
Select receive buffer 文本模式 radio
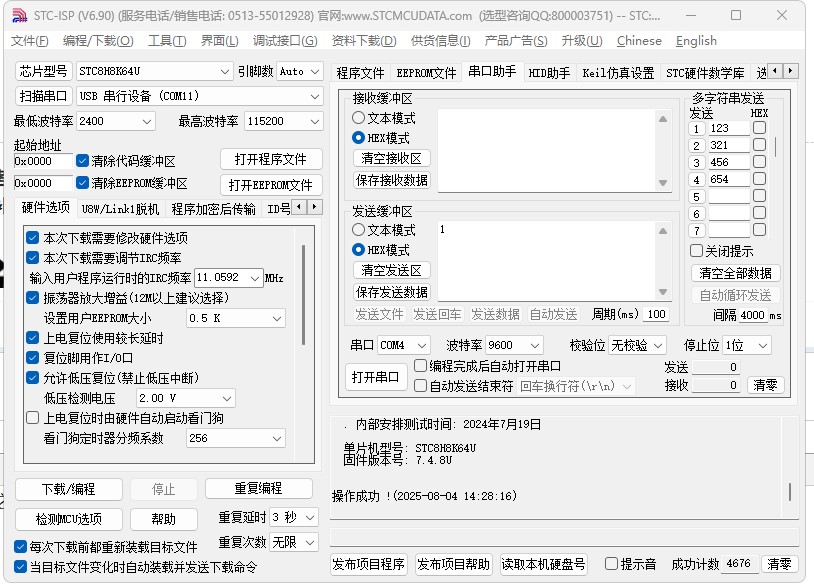(358, 118)
